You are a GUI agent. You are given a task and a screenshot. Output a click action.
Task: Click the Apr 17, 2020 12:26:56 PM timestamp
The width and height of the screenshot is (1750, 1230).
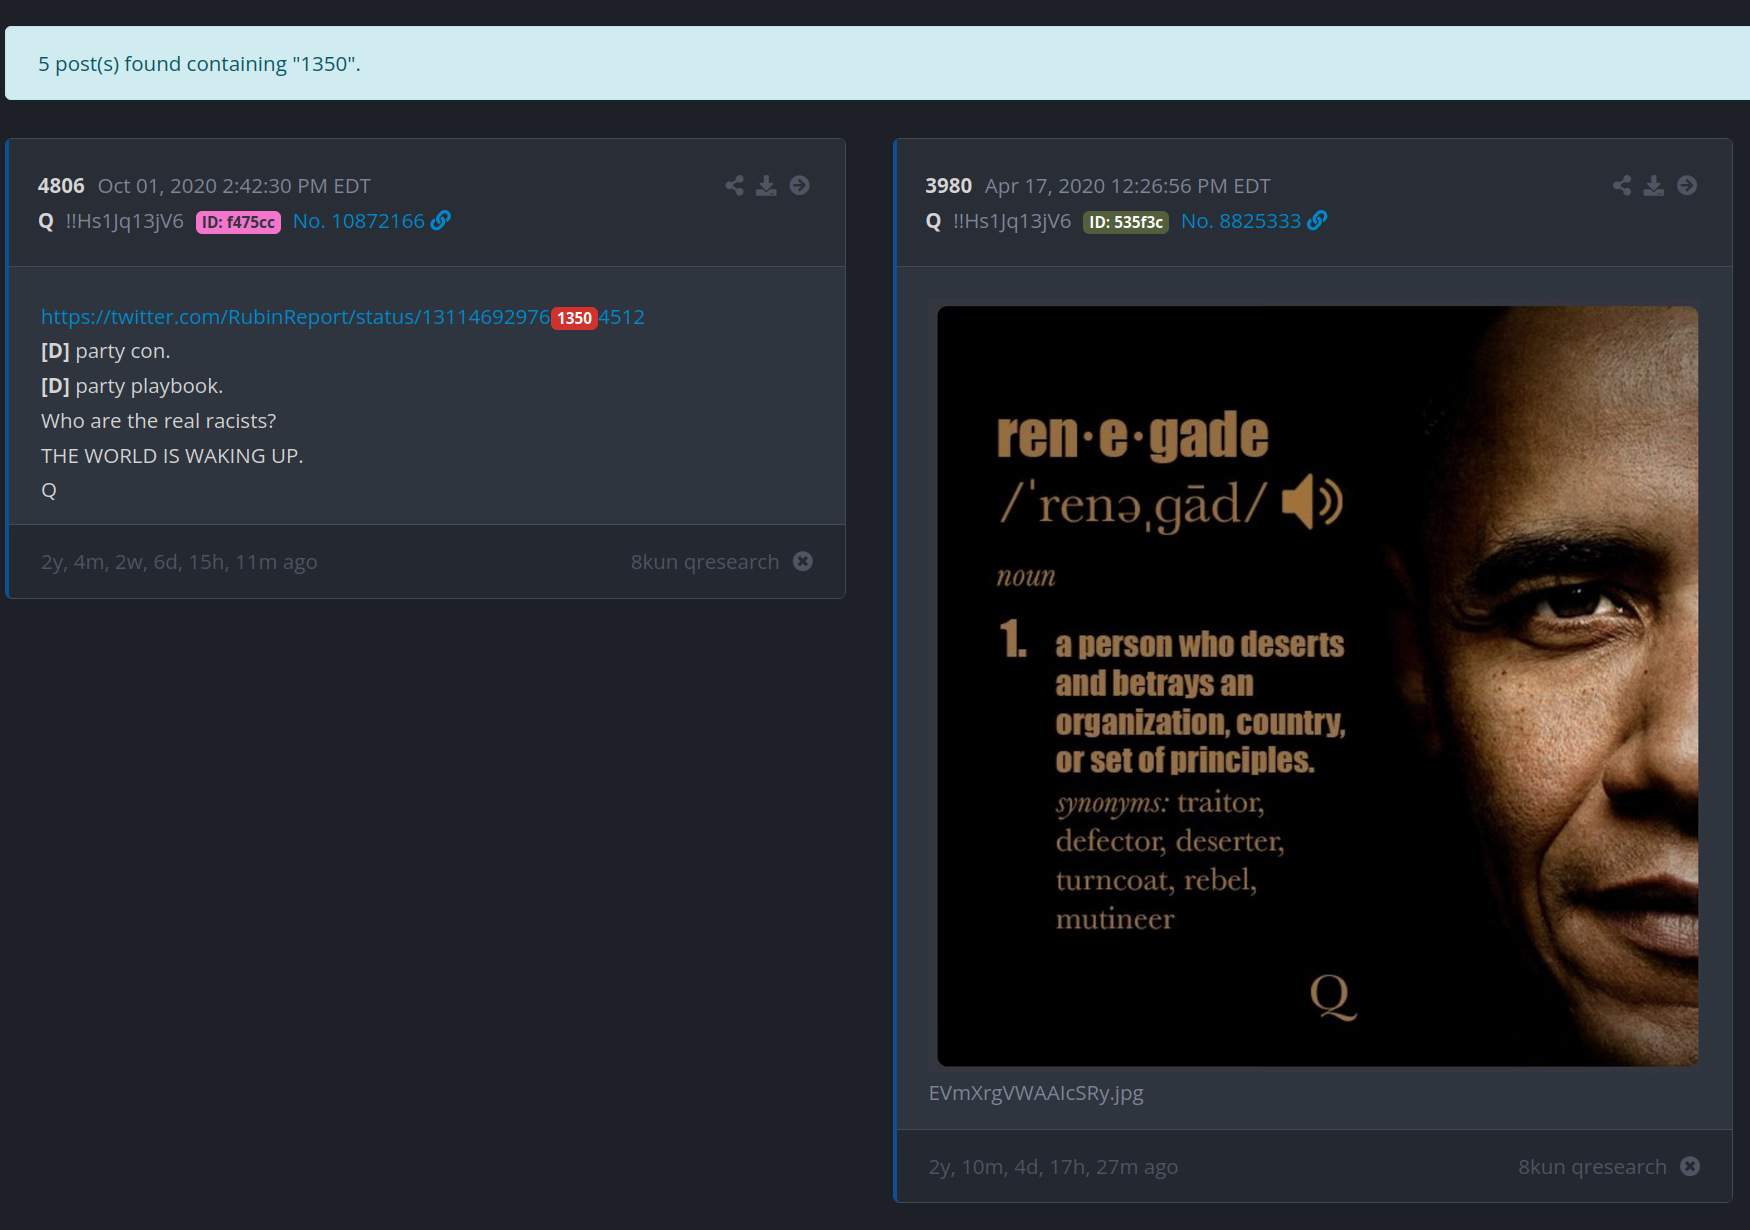[1128, 186]
